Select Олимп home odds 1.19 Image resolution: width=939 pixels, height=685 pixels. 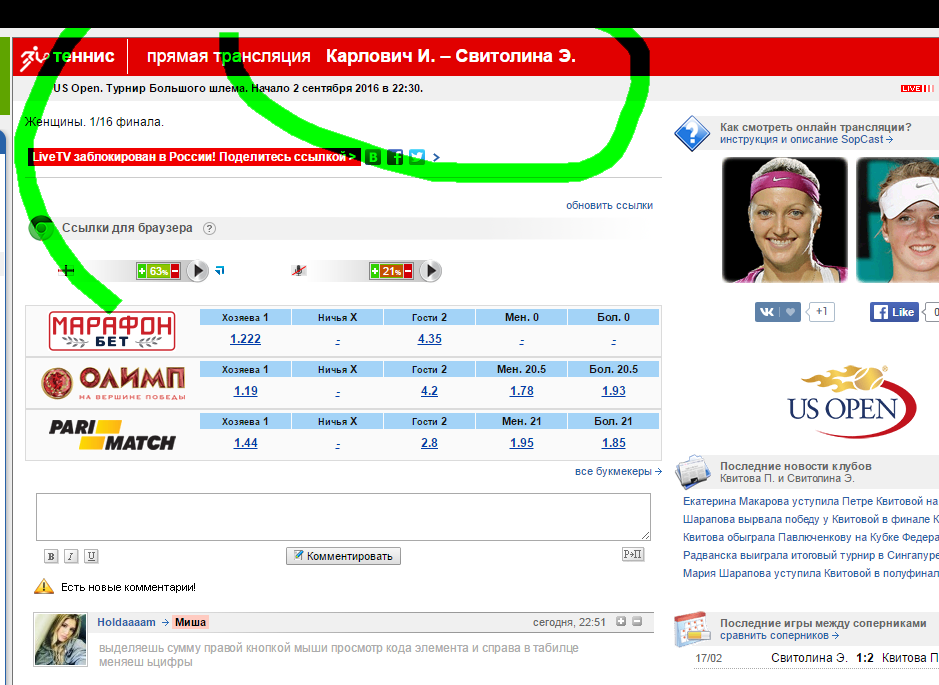(x=246, y=391)
